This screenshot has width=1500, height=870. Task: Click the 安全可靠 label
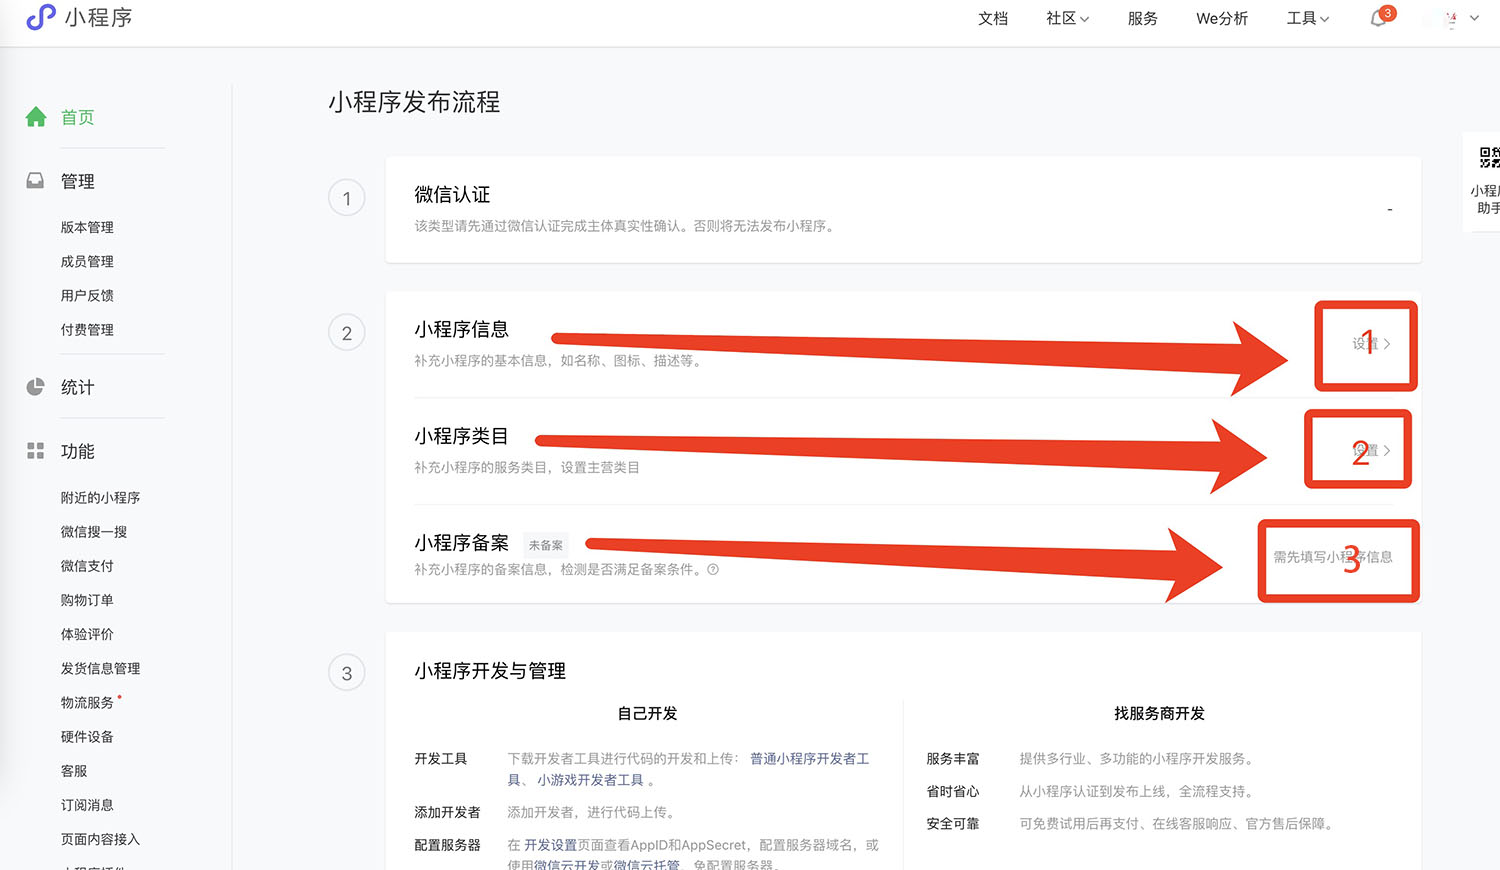[x=953, y=824]
